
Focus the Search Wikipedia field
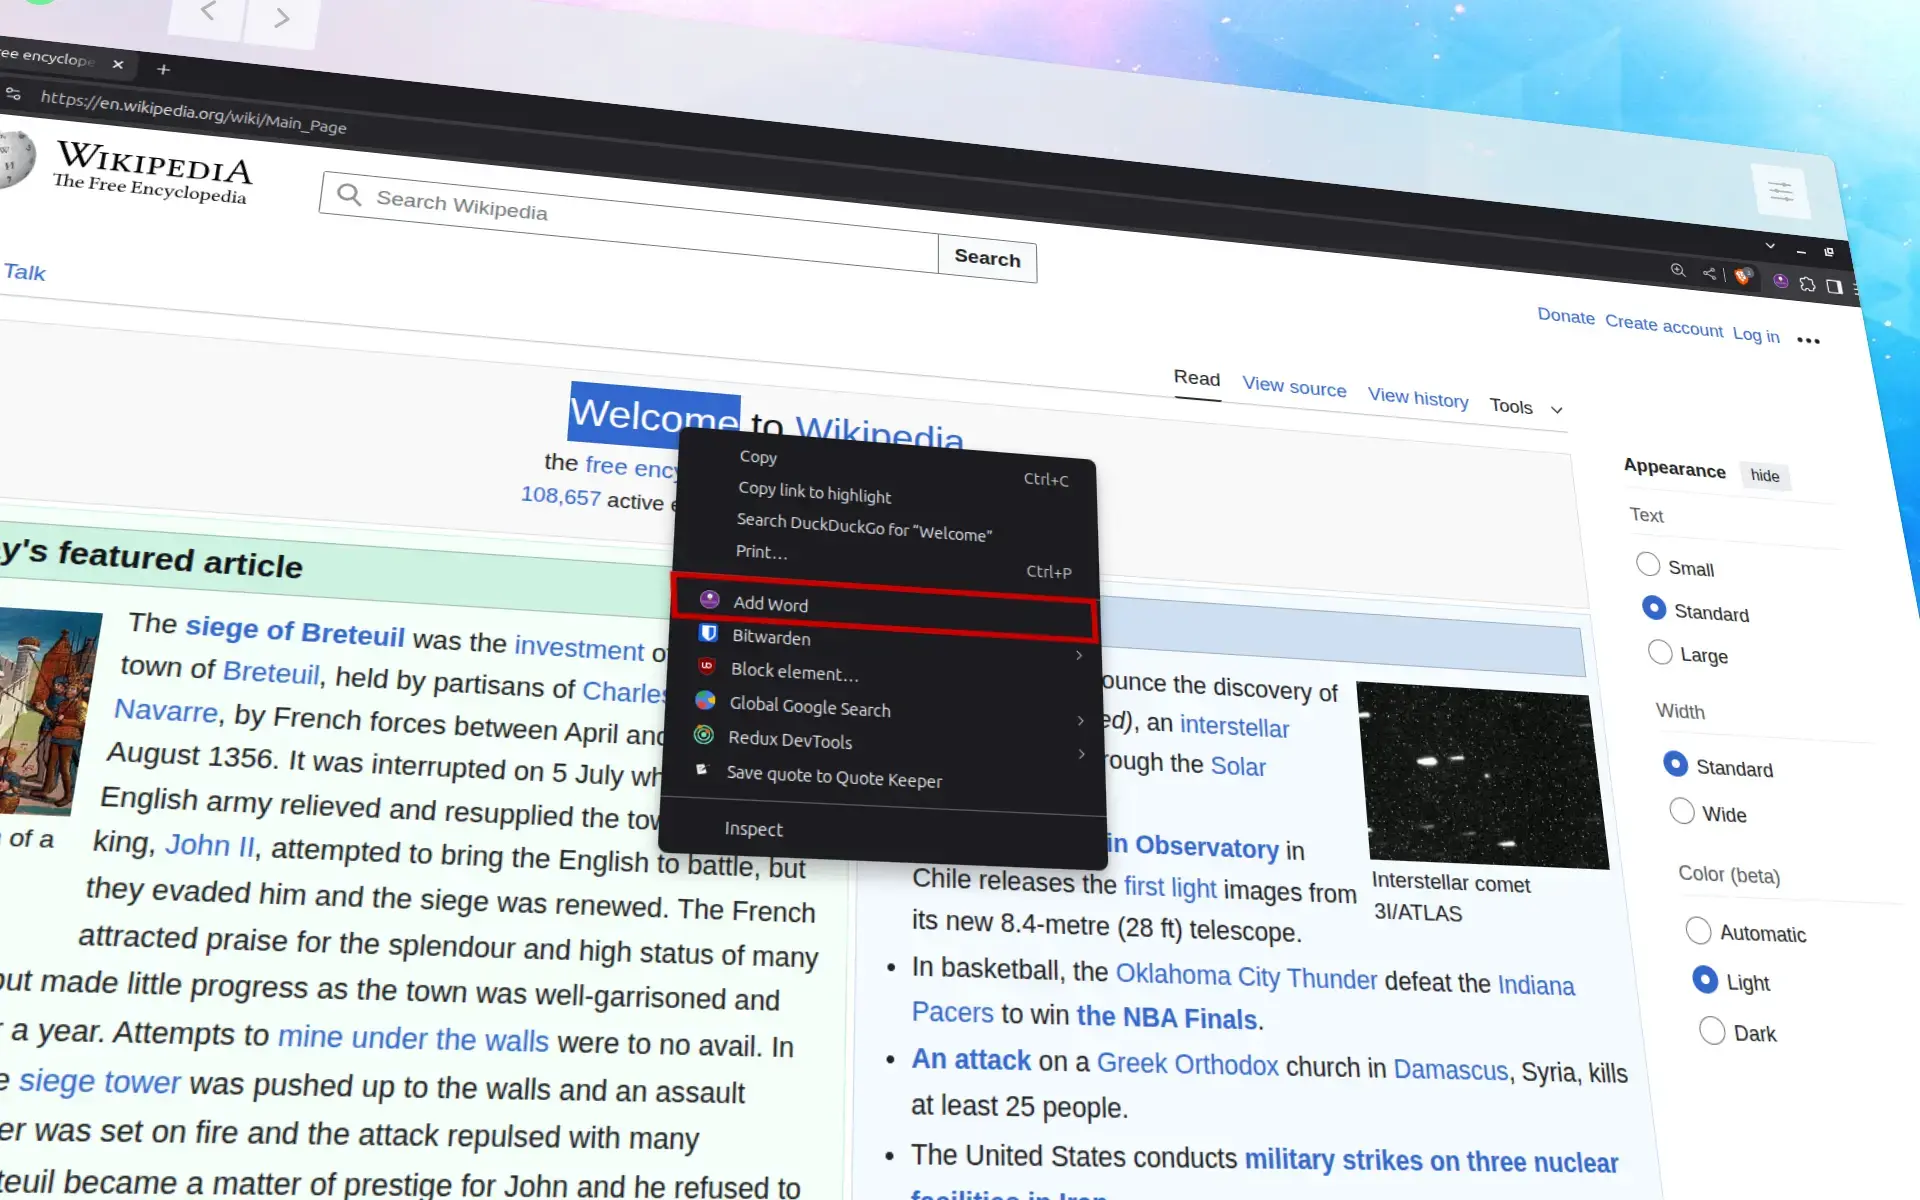(630, 222)
